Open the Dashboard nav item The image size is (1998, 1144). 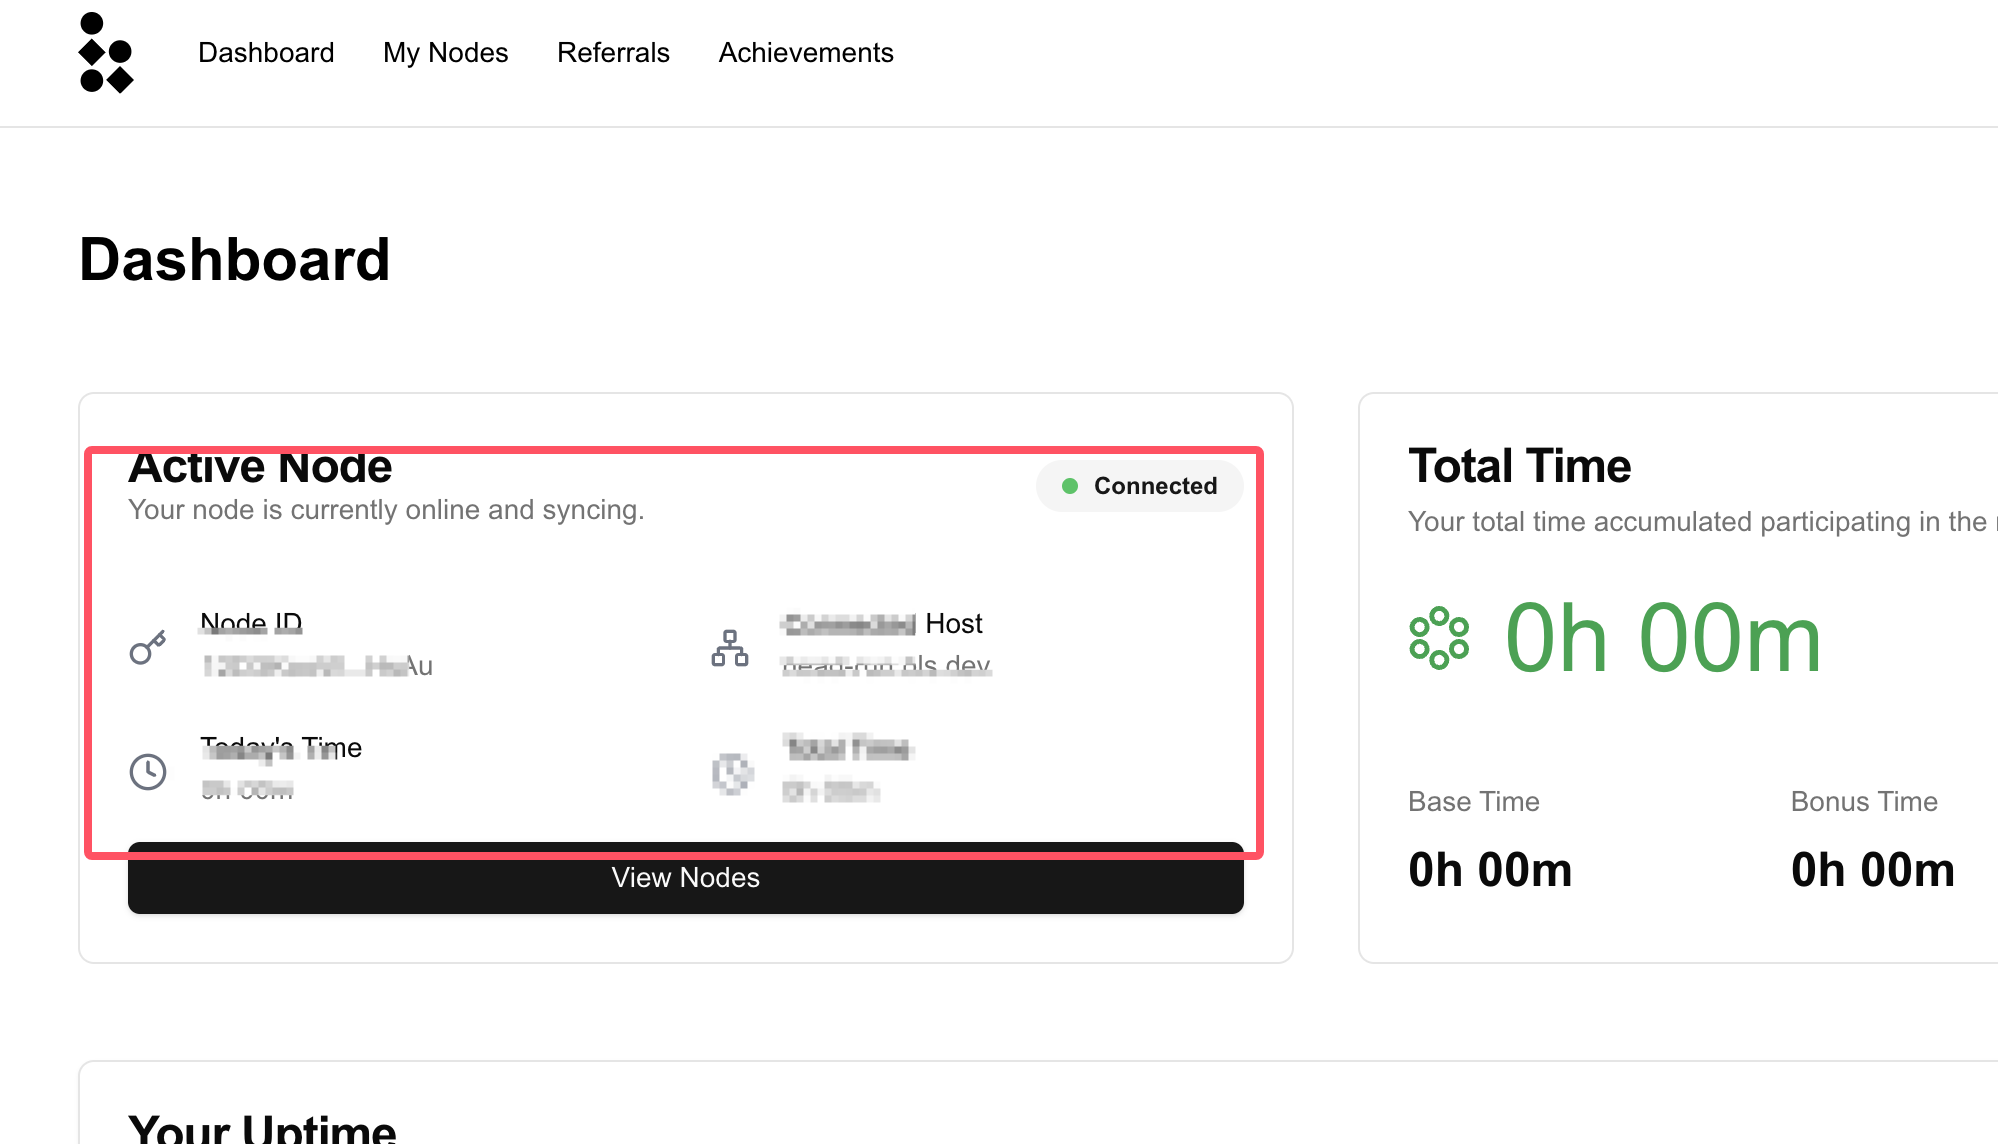266,52
